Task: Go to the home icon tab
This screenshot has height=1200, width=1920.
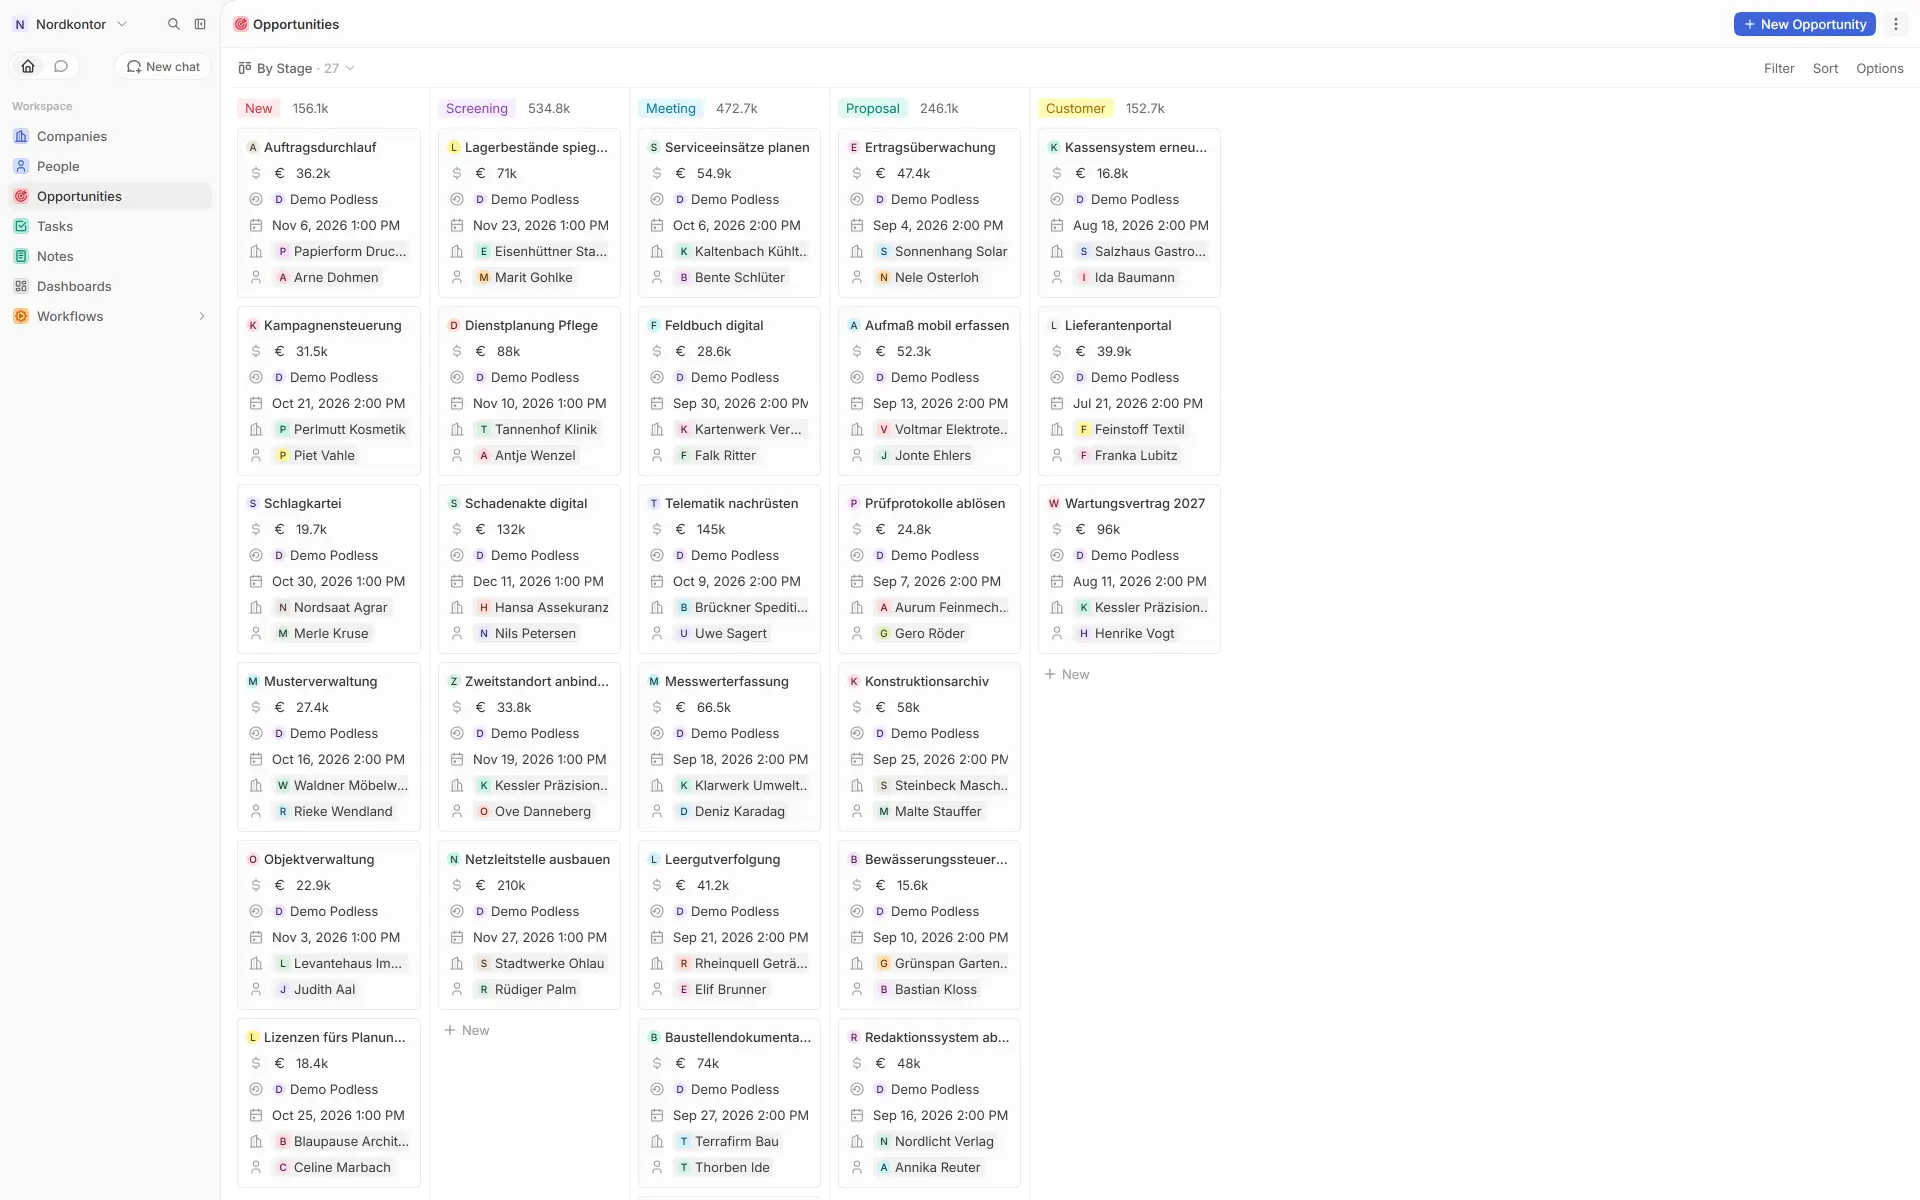Action: coord(28,66)
